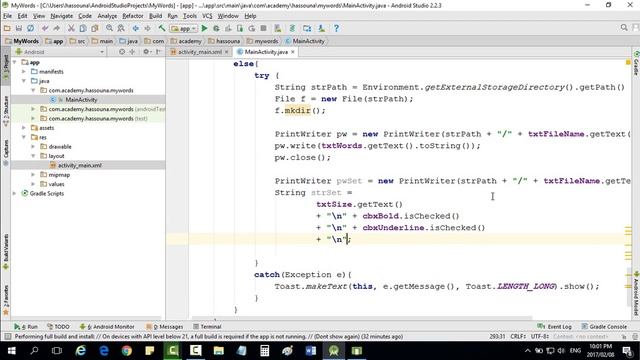Screen dimensions: 640x360
Task: Click the CRLF line separator in status bar
Action: pyautogui.click(x=518, y=336)
